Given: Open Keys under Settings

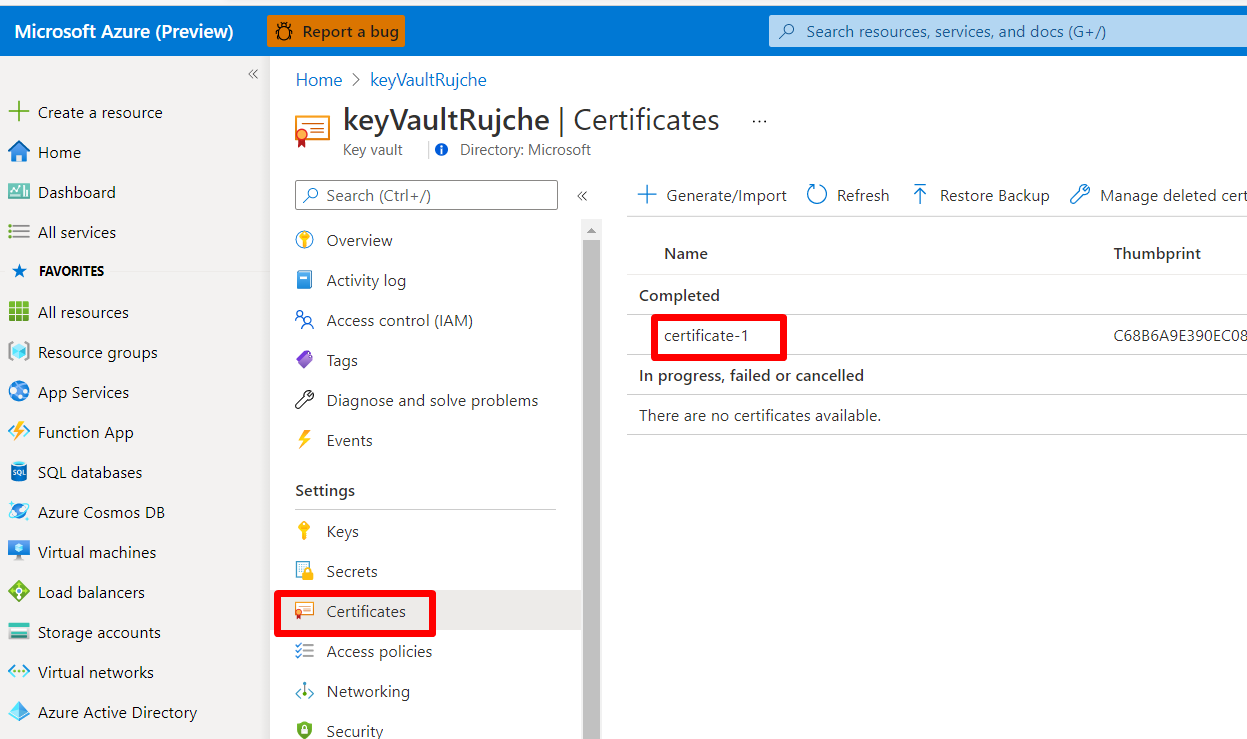Looking at the screenshot, I should [342, 531].
